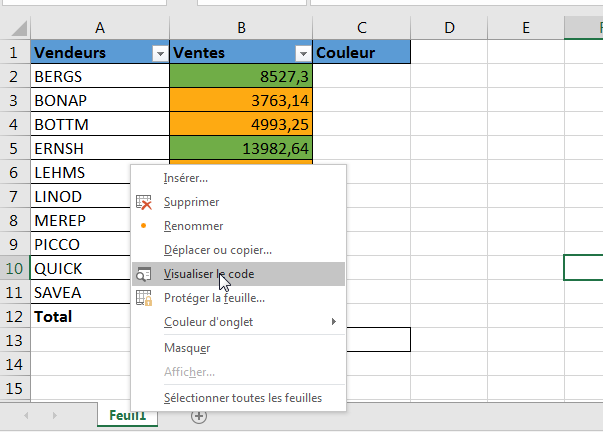Click the Protéger la feuille lock icon
This screenshot has height=432, width=603.
[144, 298]
